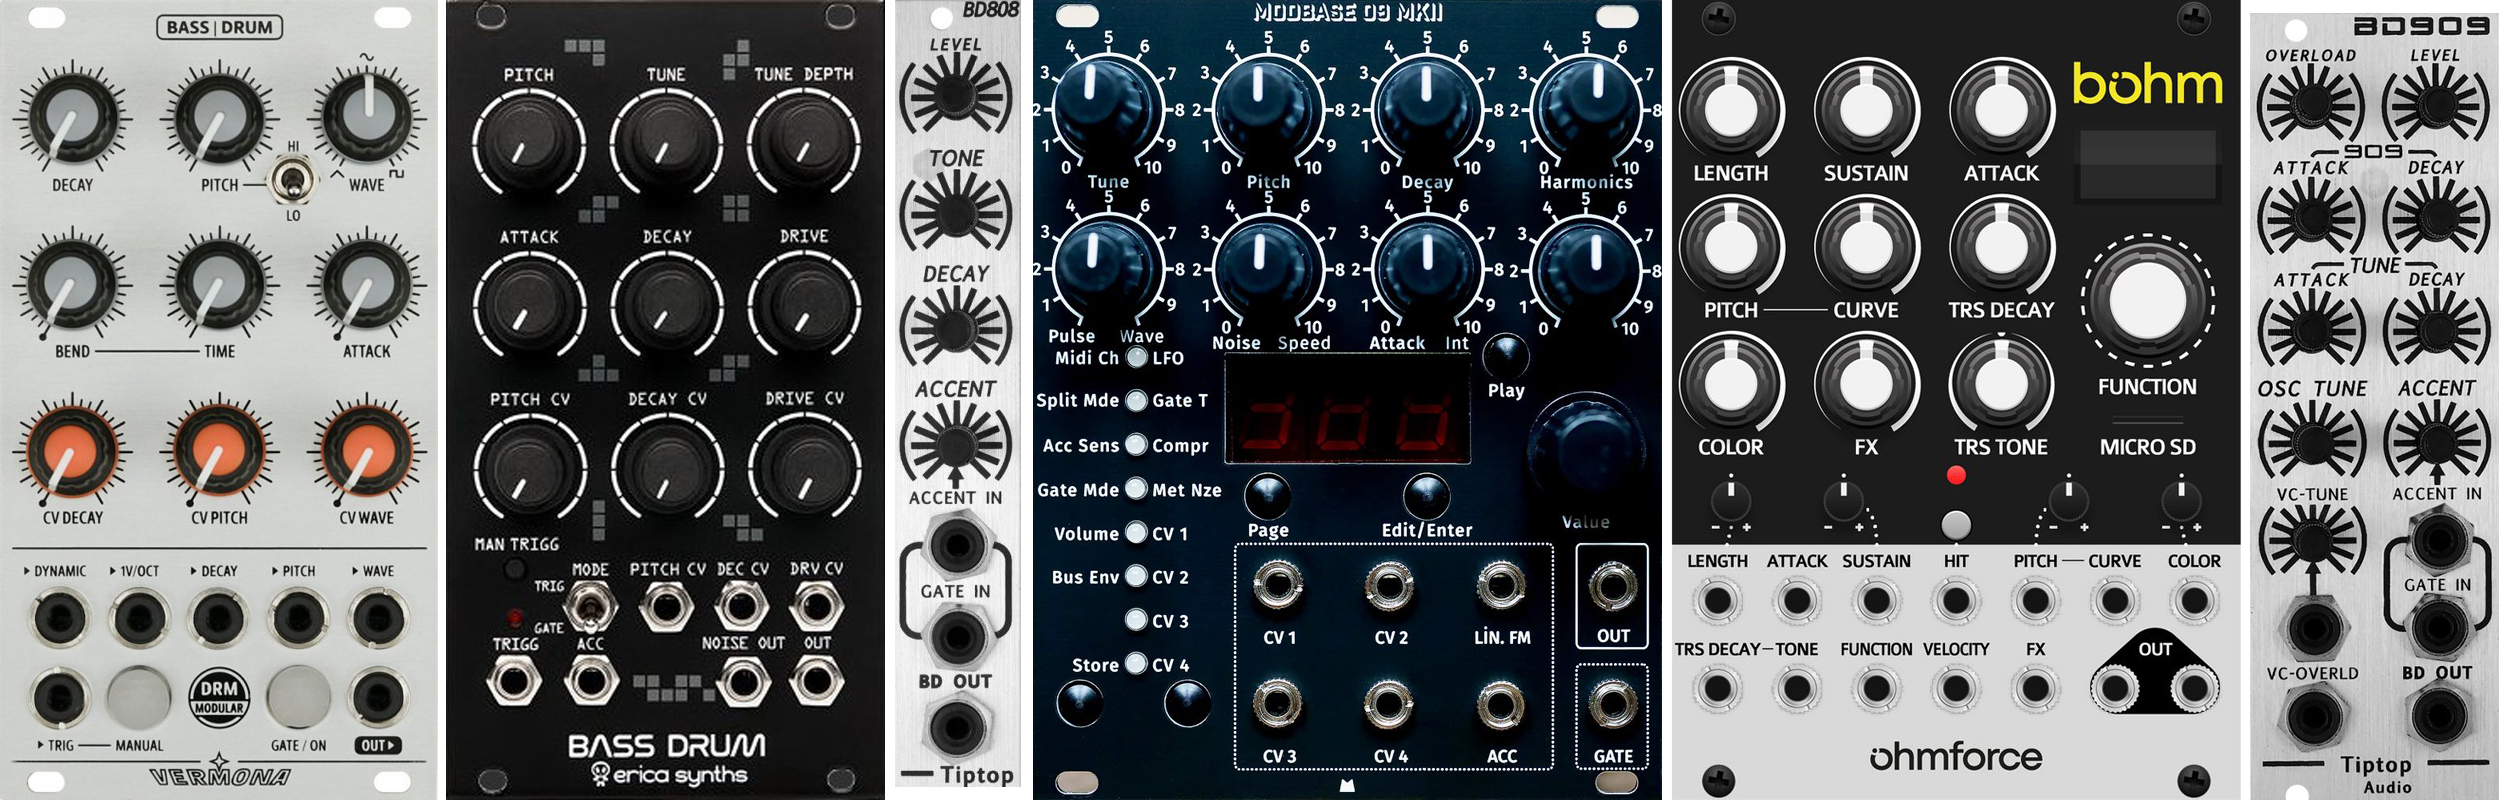This screenshot has height=800, width=2499.
Task: Click the LEVEL knob on BD909
Action: (2436, 105)
